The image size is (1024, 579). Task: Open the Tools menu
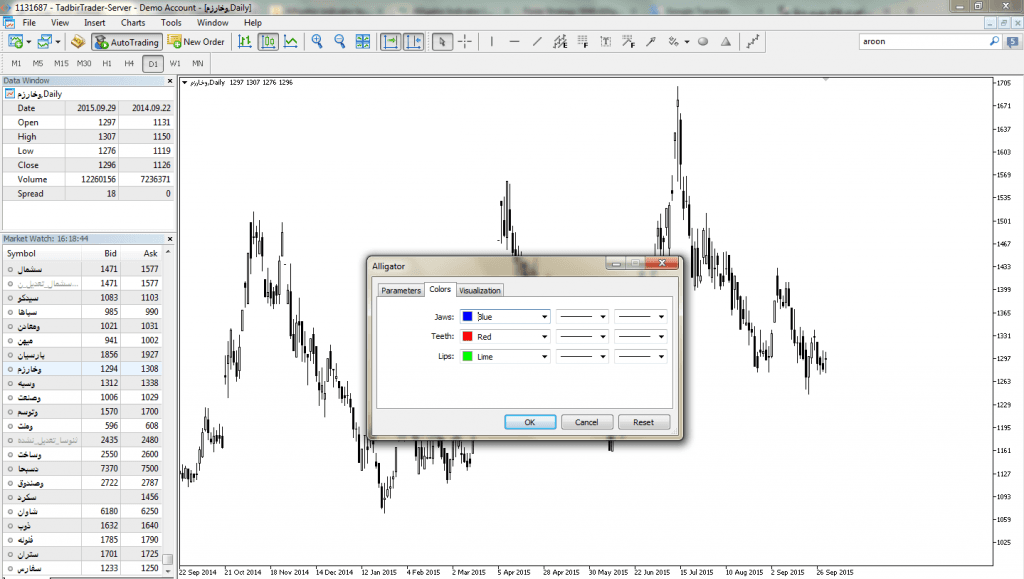[x=171, y=22]
